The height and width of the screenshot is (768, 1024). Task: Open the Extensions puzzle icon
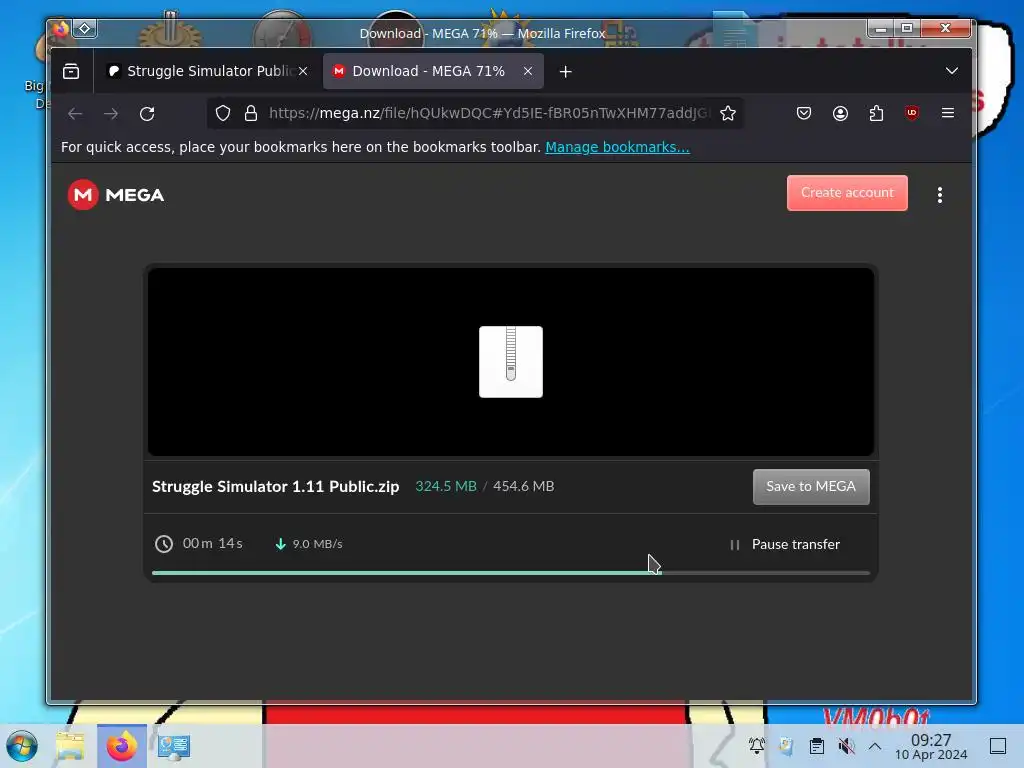click(876, 114)
